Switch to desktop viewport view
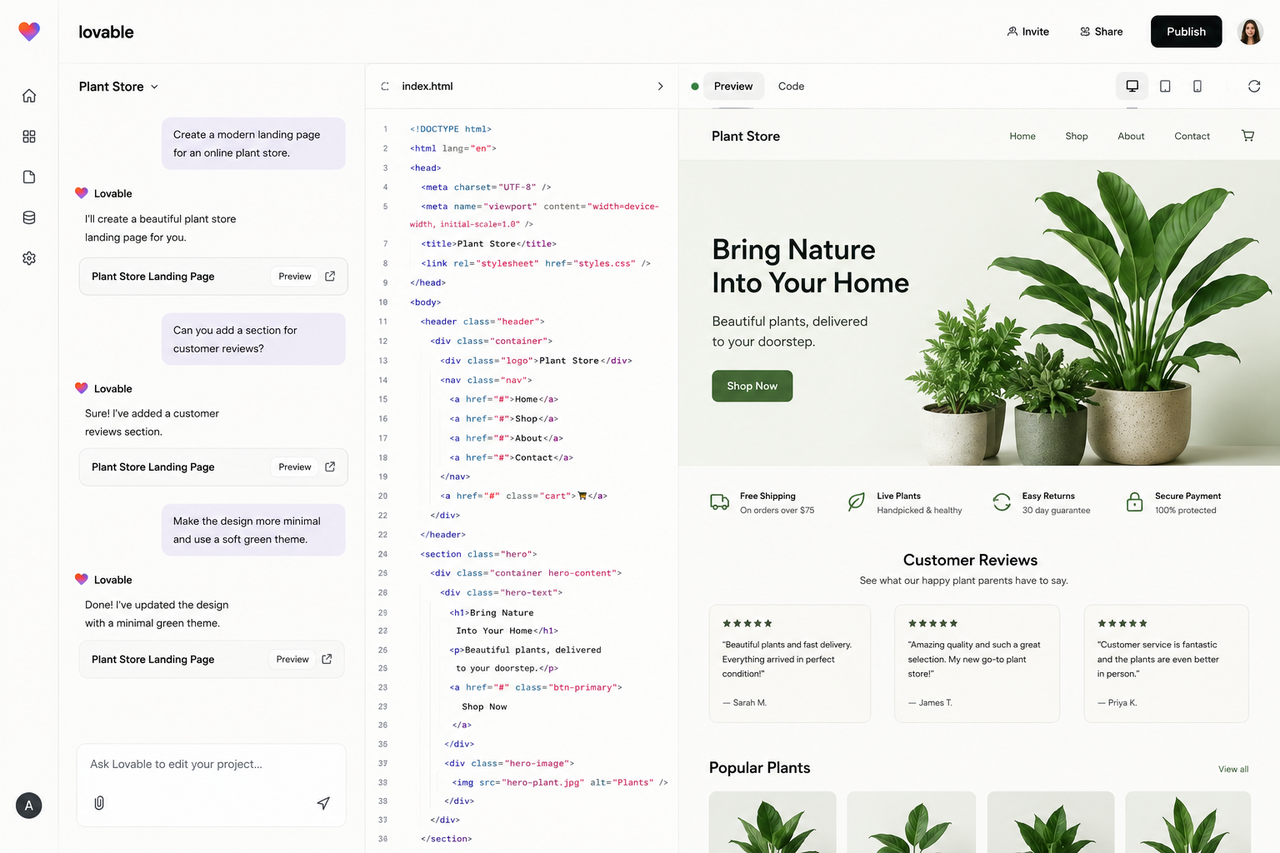This screenshot has width=1280, height=853. click(x=1132, y=86)
